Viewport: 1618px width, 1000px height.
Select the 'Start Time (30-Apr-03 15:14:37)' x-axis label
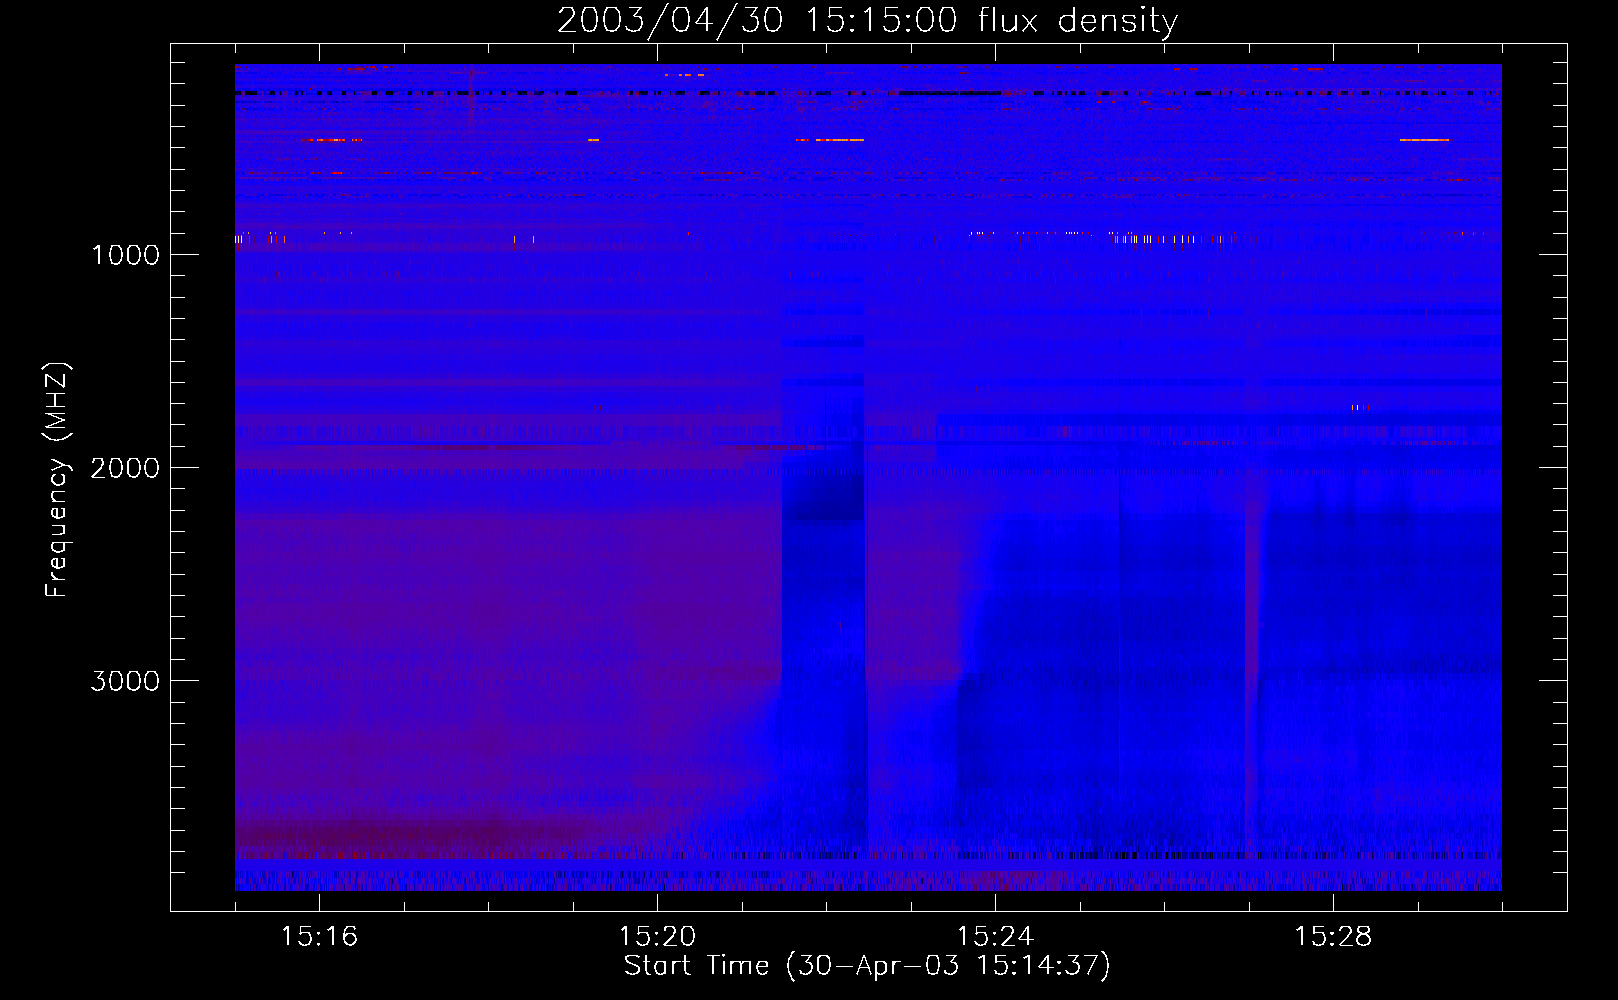click(867, 966)
